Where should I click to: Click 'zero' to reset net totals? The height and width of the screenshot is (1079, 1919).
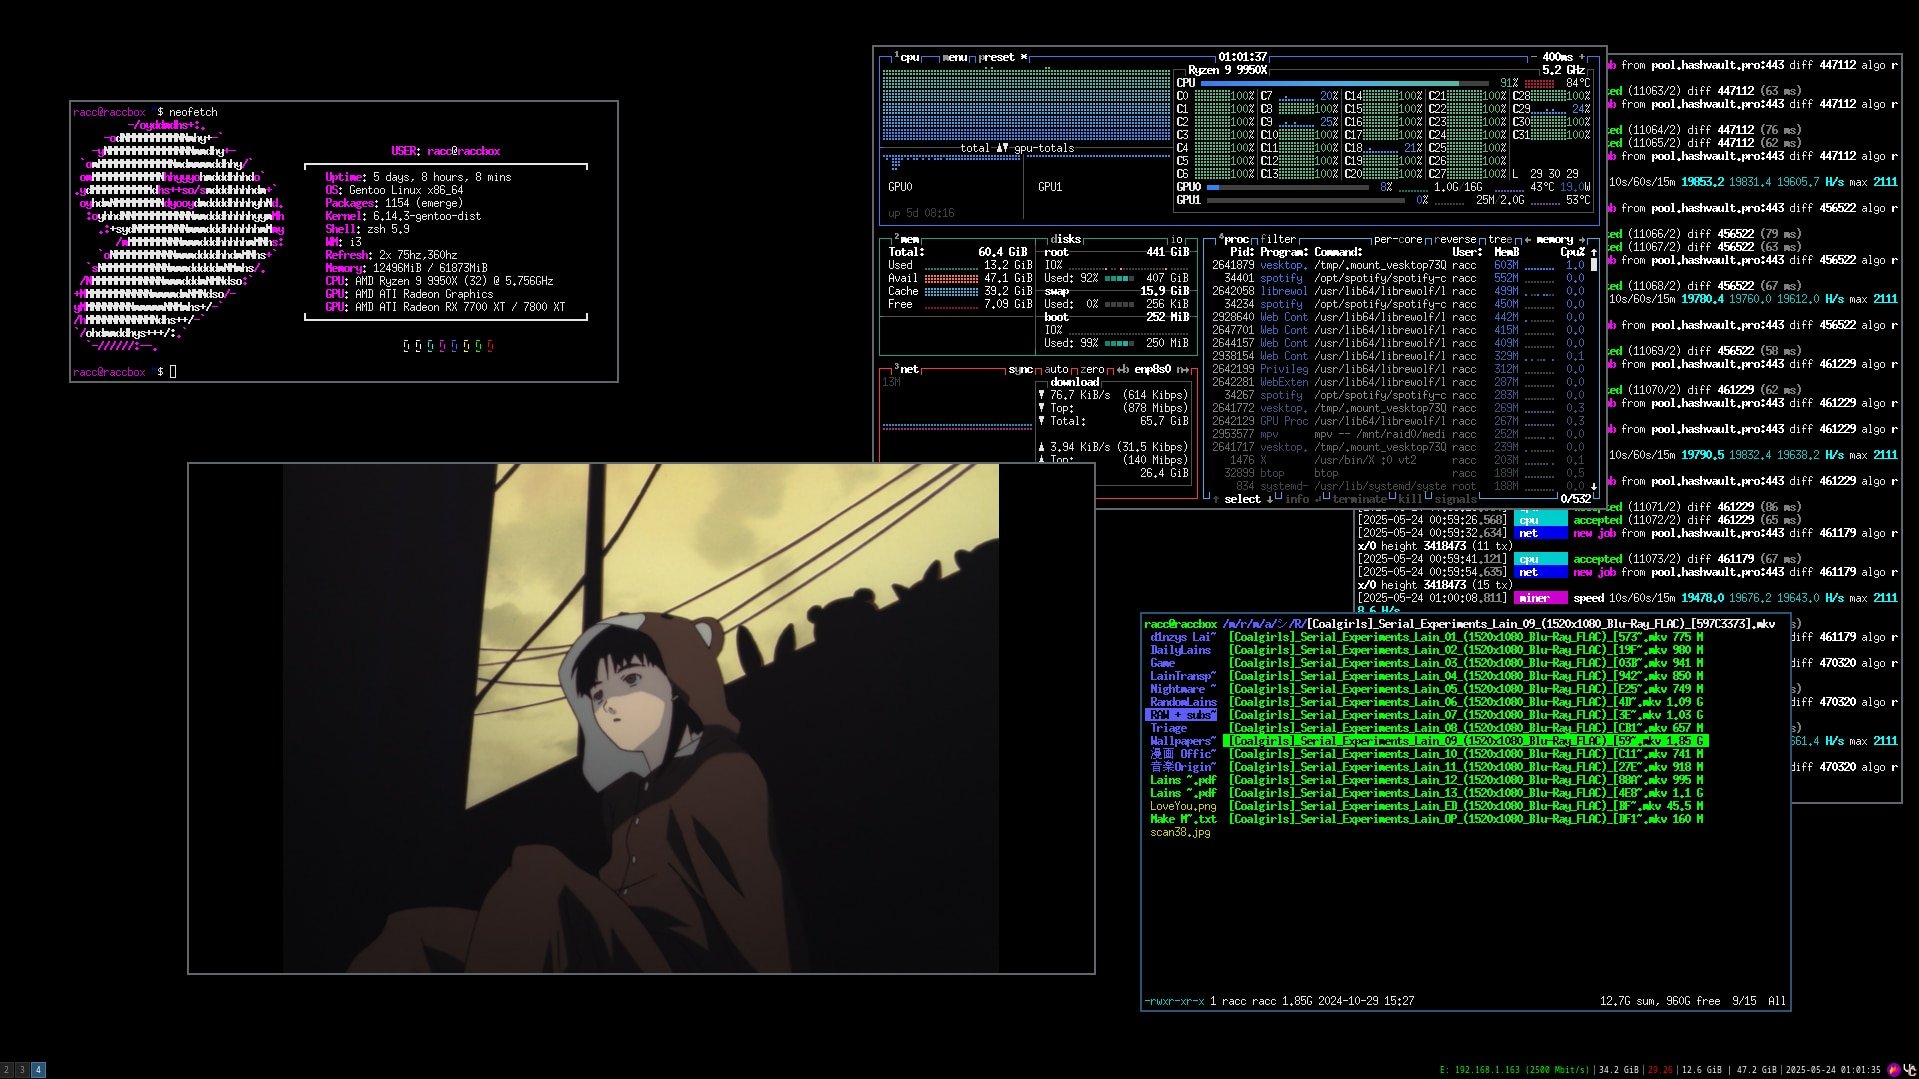click(1092, 369)
